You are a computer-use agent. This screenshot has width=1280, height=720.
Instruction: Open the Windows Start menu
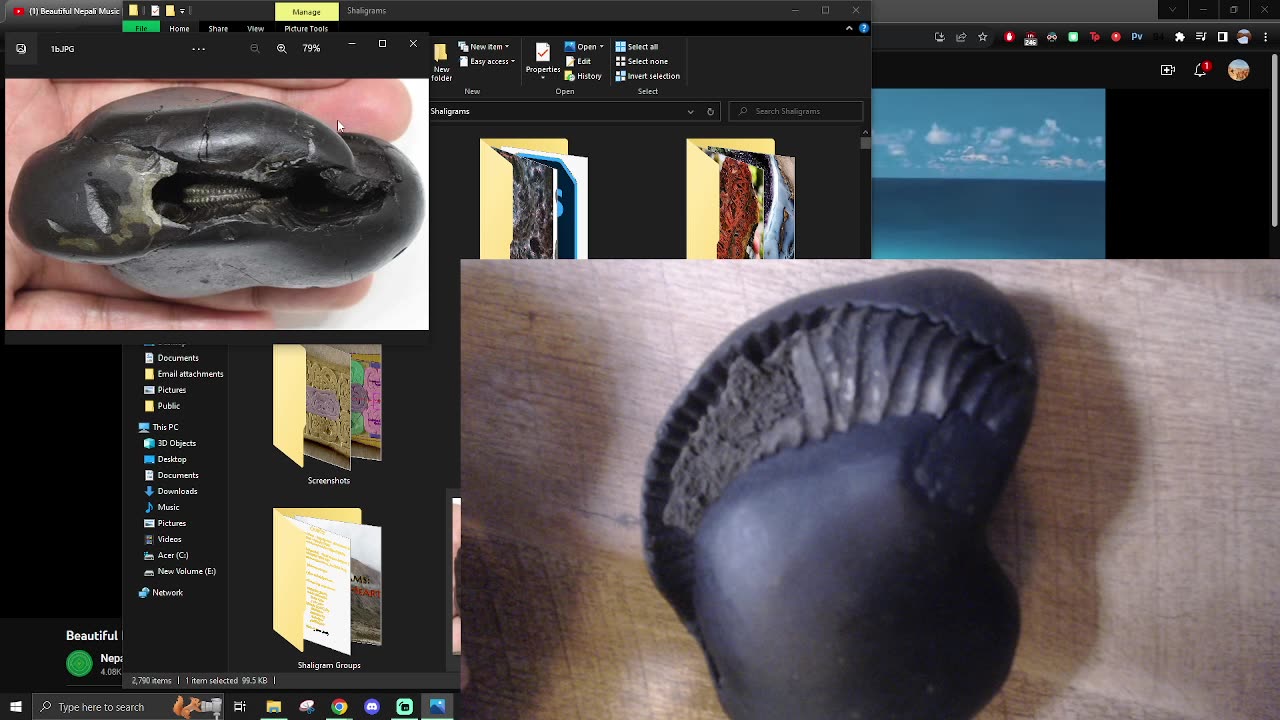coord(15,707)
